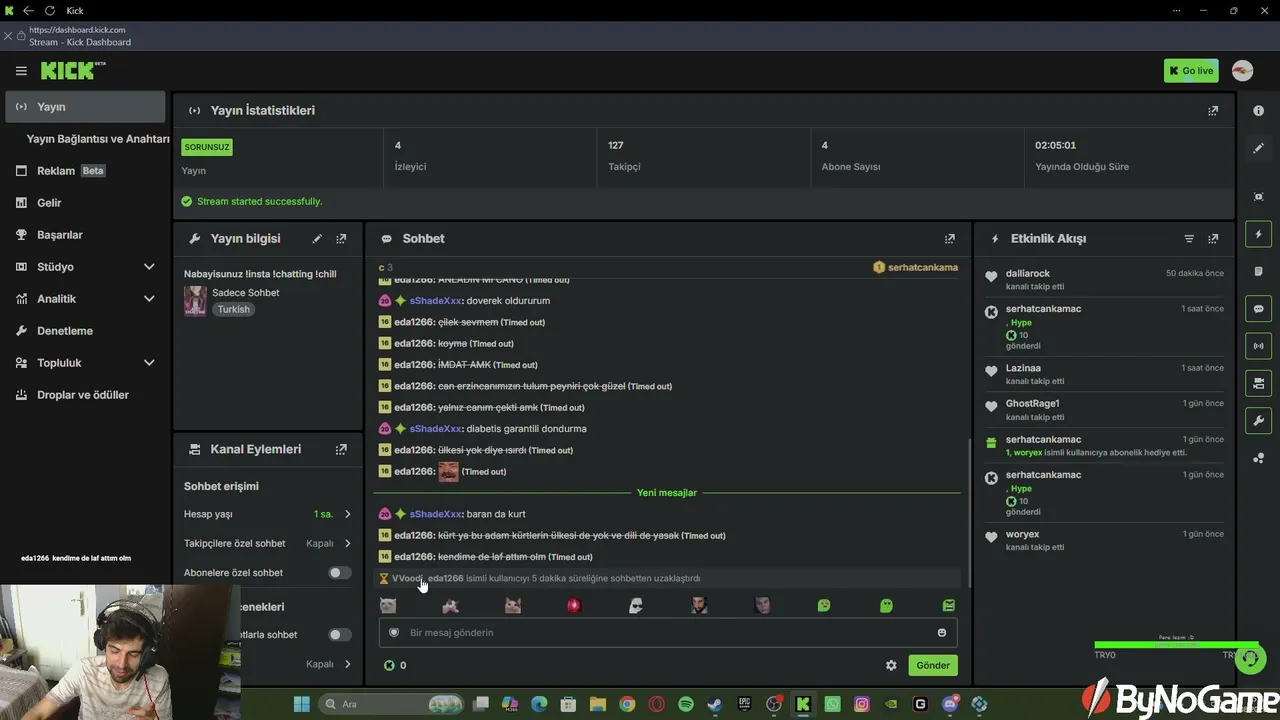
Task: Pop out the Etkinlik Akışı panel
Action: [x=1213, y=239]
